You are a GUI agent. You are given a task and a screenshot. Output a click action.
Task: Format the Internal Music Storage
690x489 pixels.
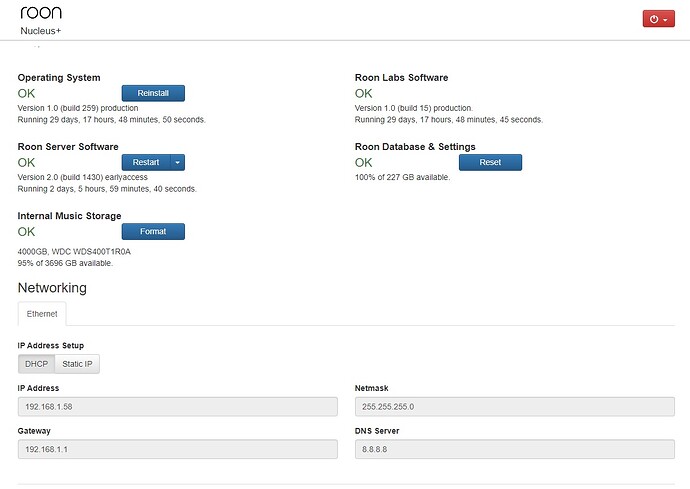(153, 232)
